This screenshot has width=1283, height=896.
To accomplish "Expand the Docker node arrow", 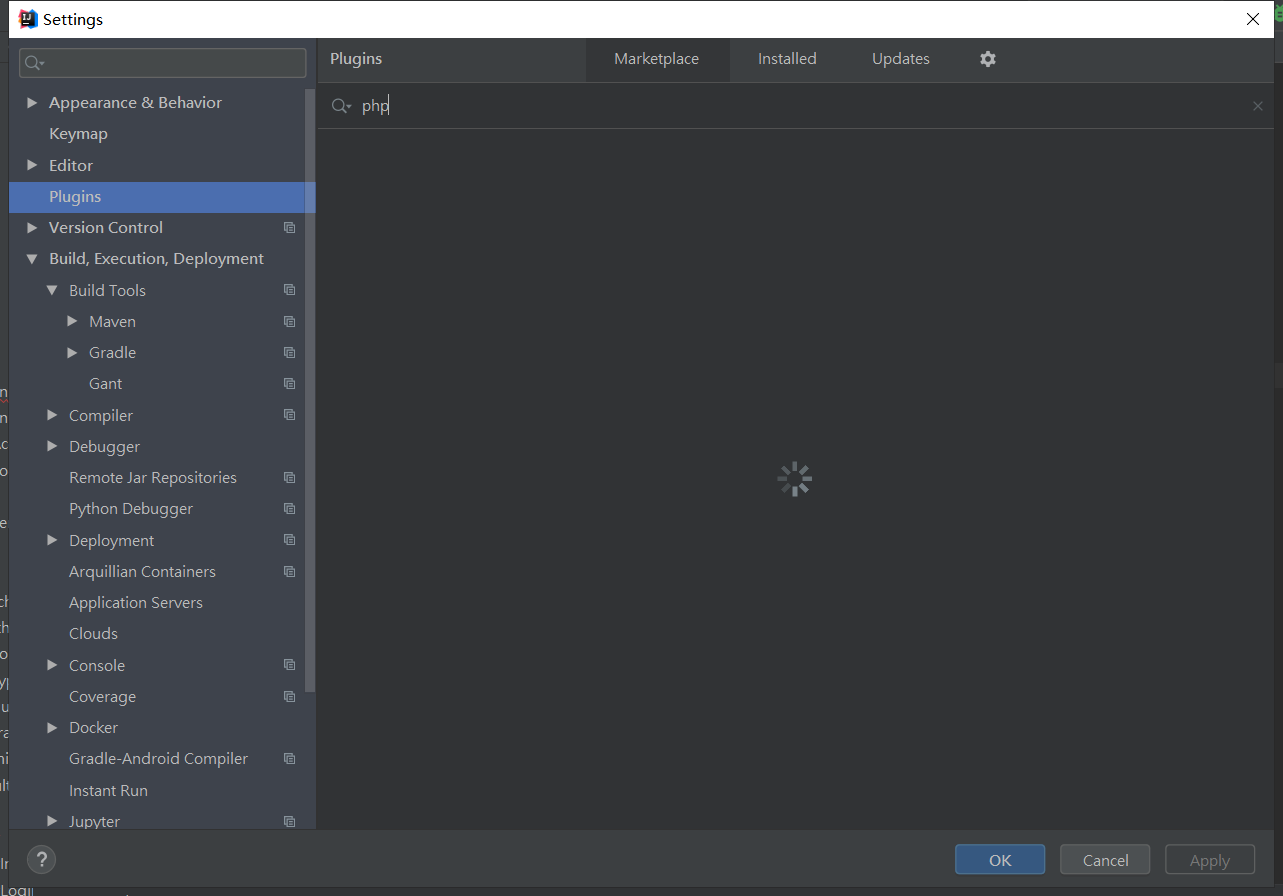I will 52,728.
